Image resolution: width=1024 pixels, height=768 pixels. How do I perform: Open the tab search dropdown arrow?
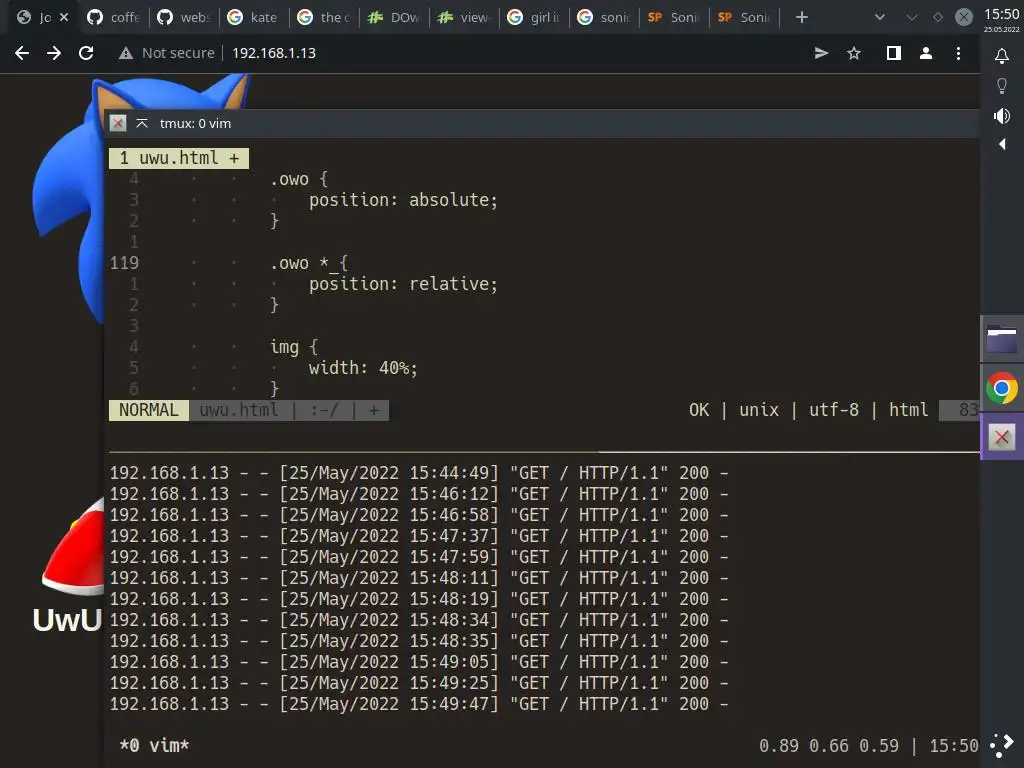click(880, 17)
